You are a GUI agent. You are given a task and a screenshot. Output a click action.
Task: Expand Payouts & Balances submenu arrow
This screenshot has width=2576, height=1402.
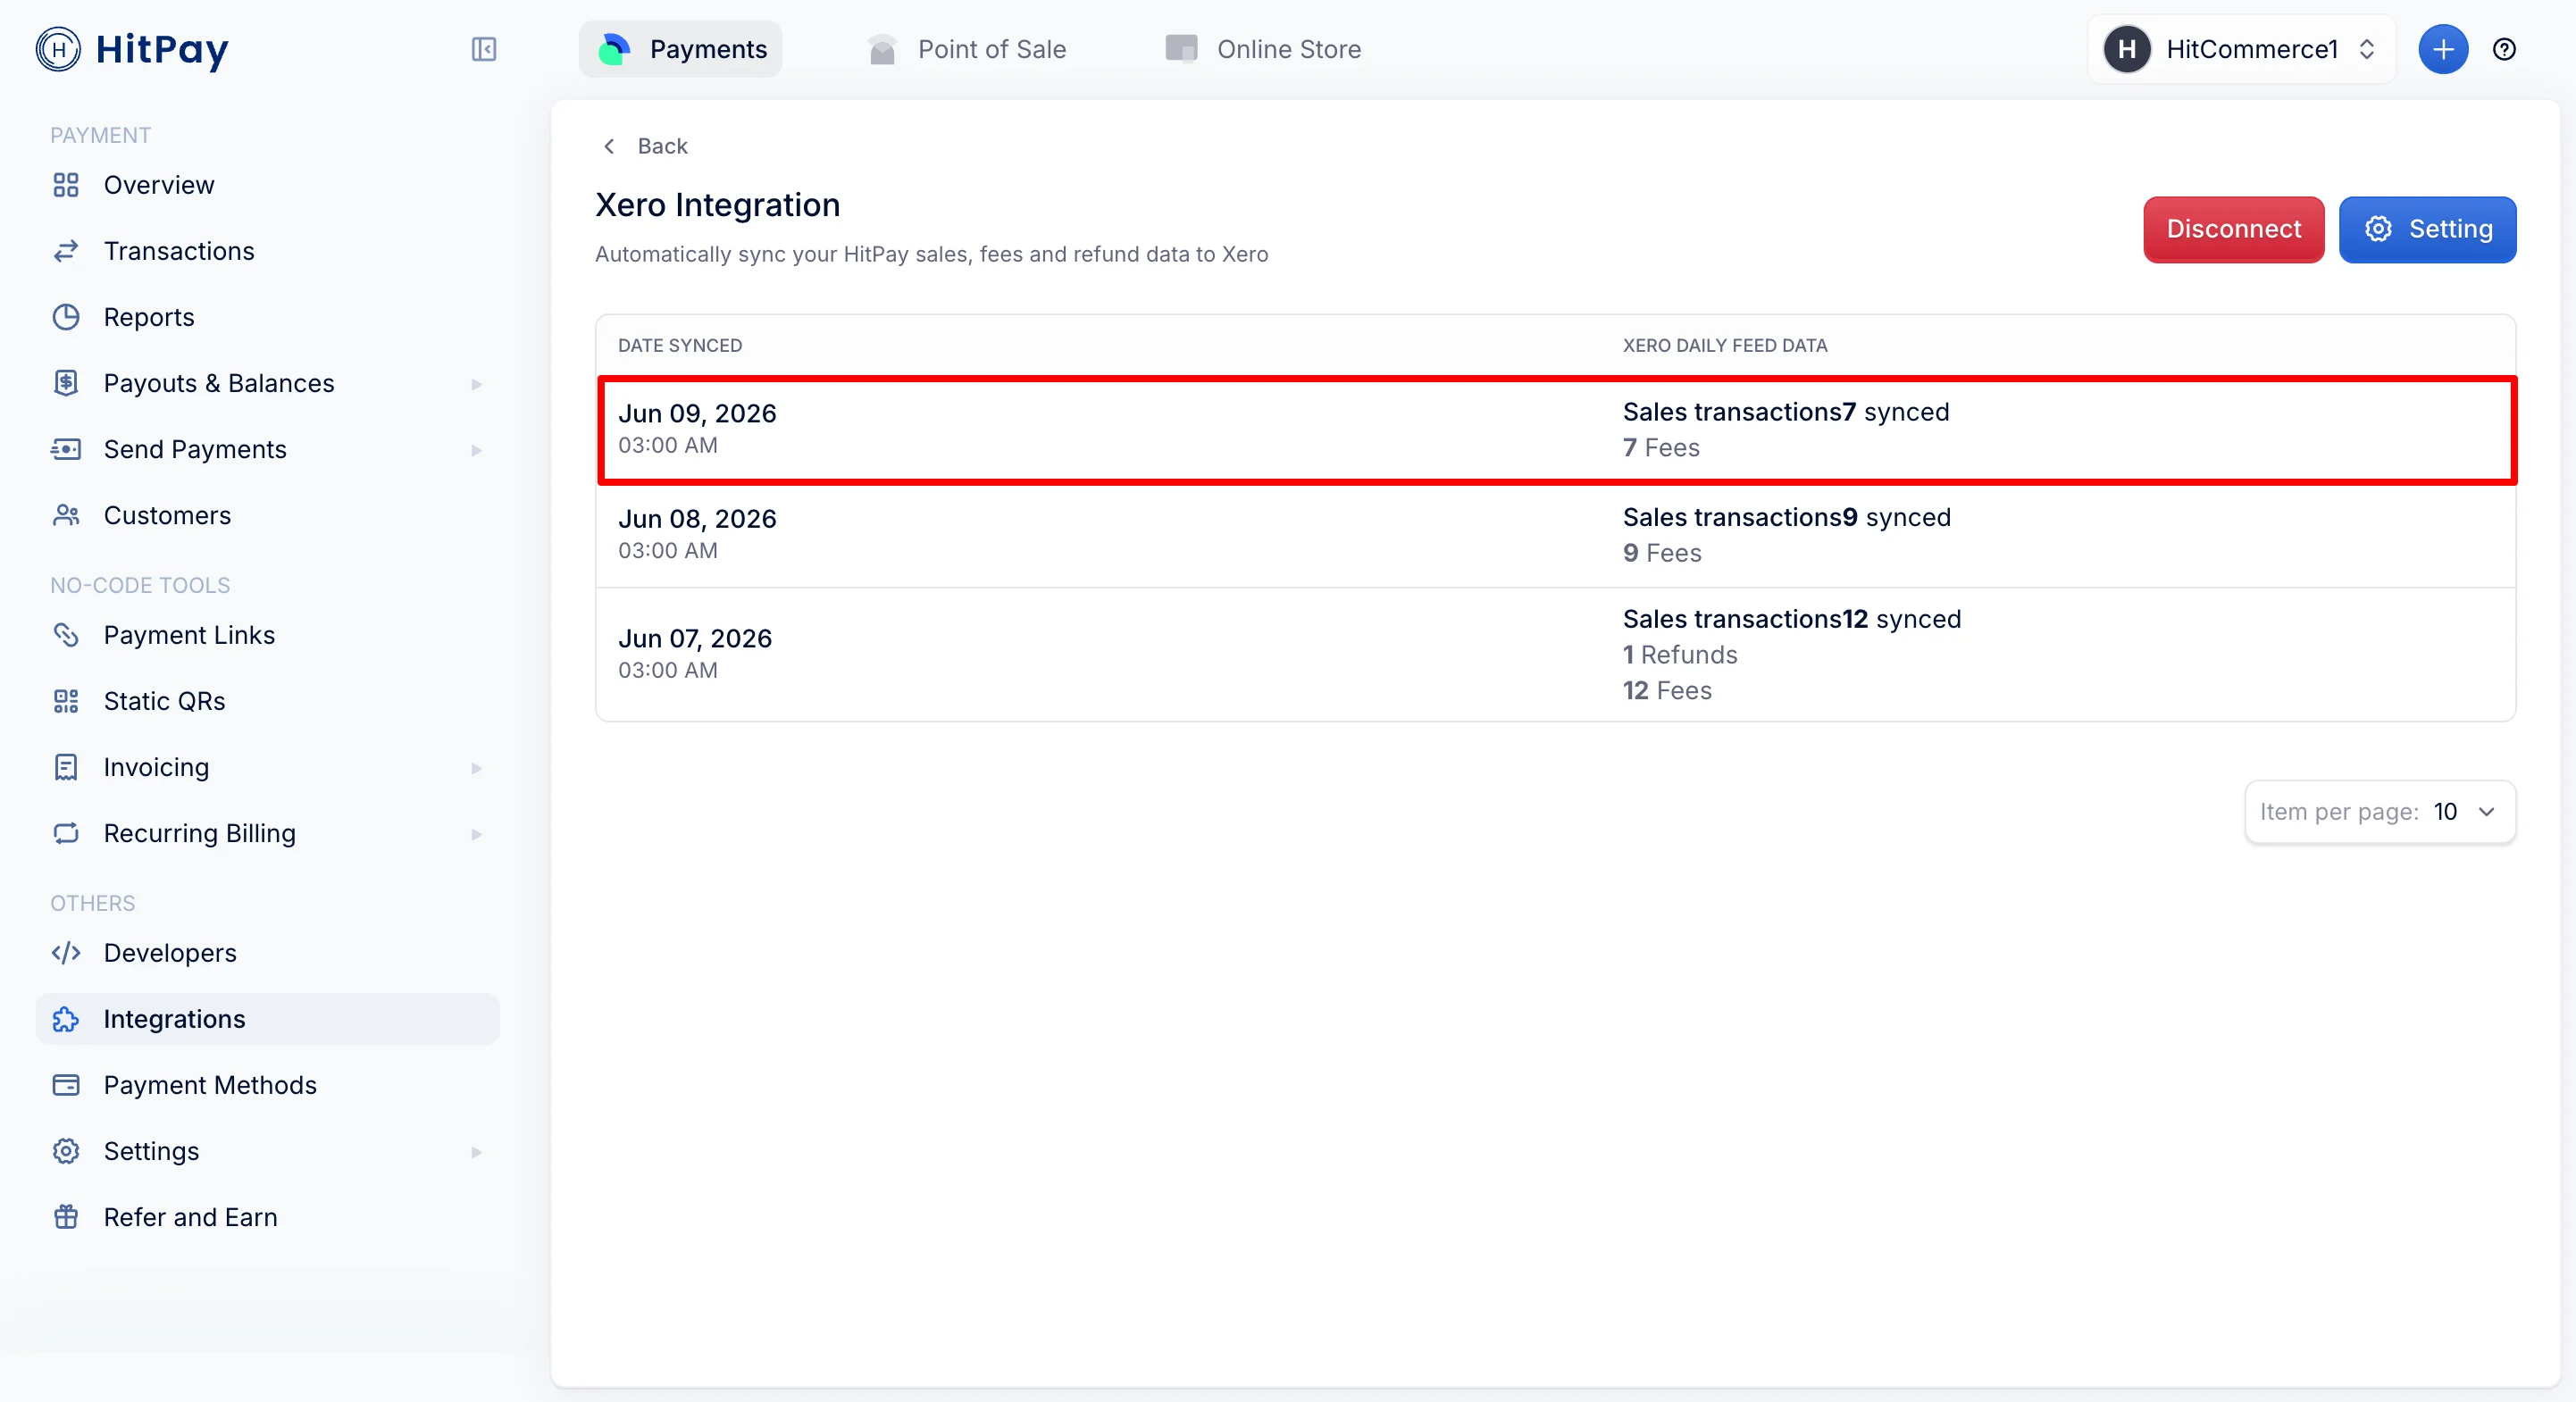click(476, 384)
